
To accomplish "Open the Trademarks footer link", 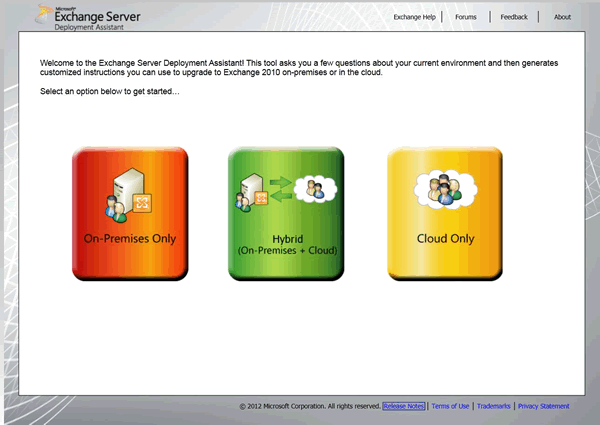I will [494, 406].
